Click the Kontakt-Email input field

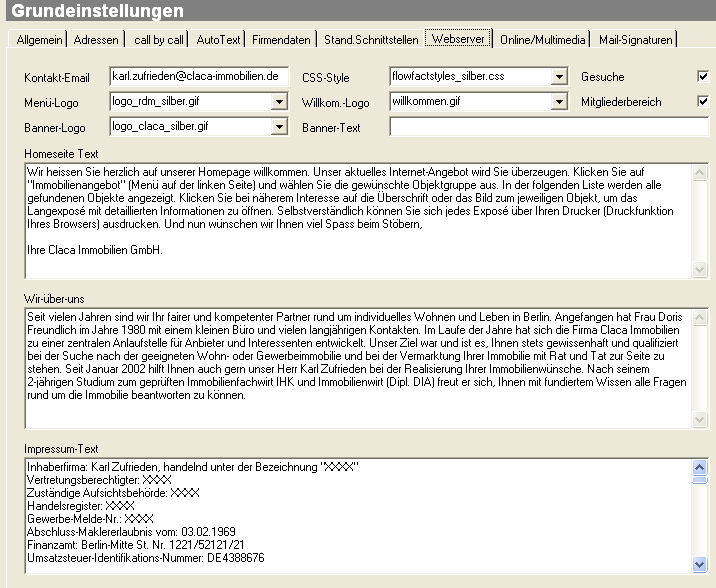click(x=199, y=76)
